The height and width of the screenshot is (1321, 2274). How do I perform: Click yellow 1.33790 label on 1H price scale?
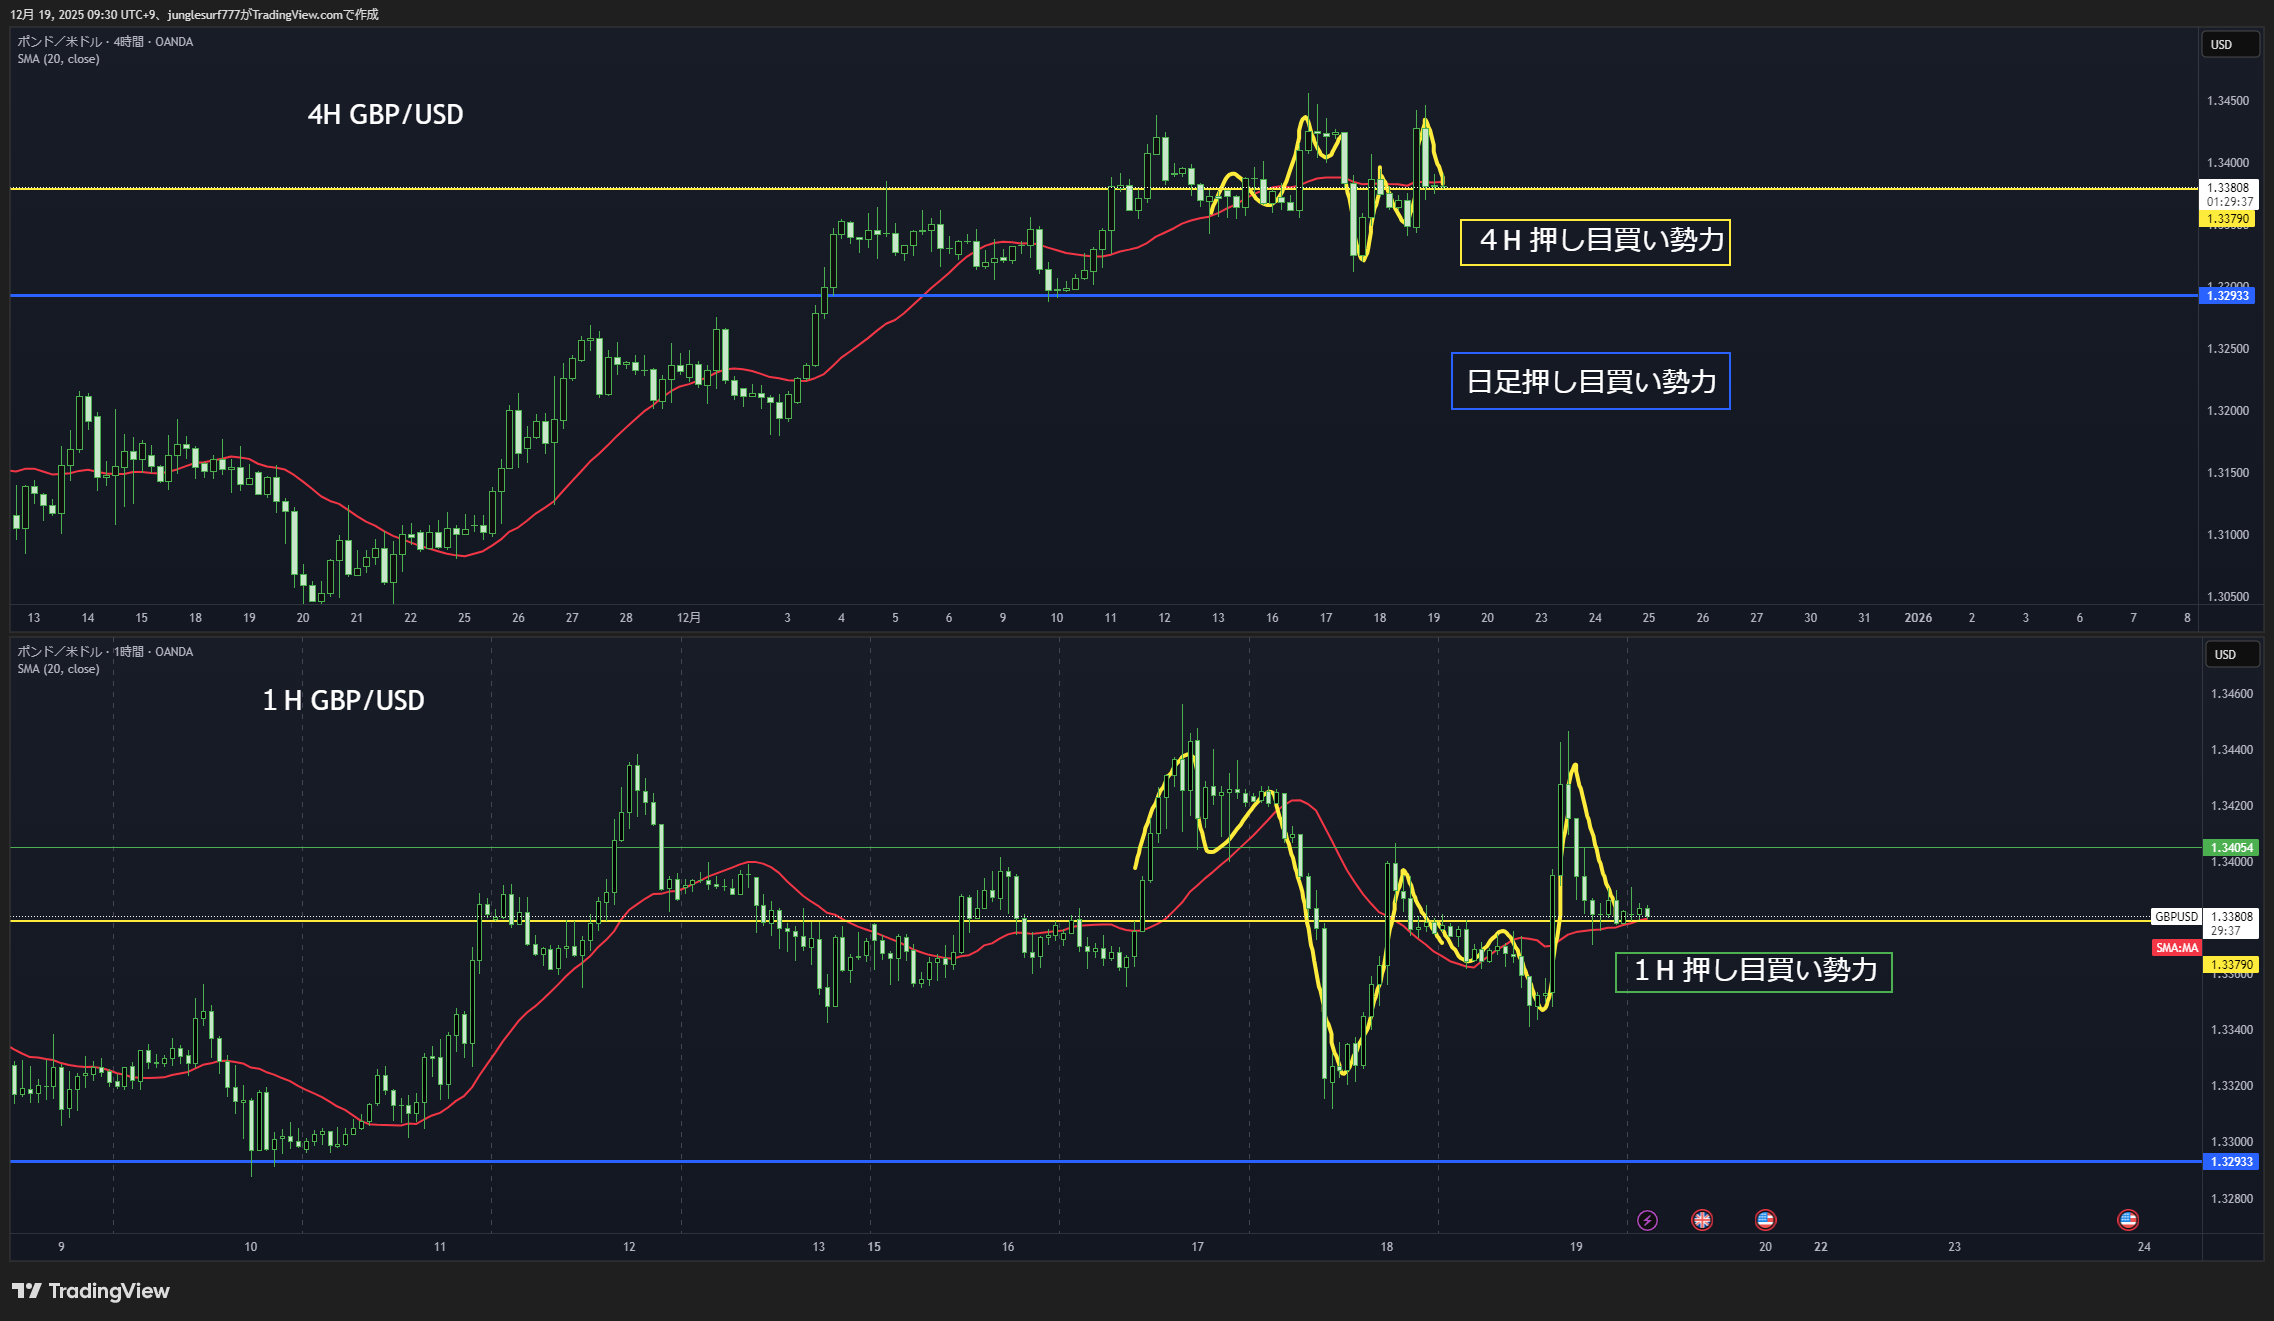tap(2231, 965)
